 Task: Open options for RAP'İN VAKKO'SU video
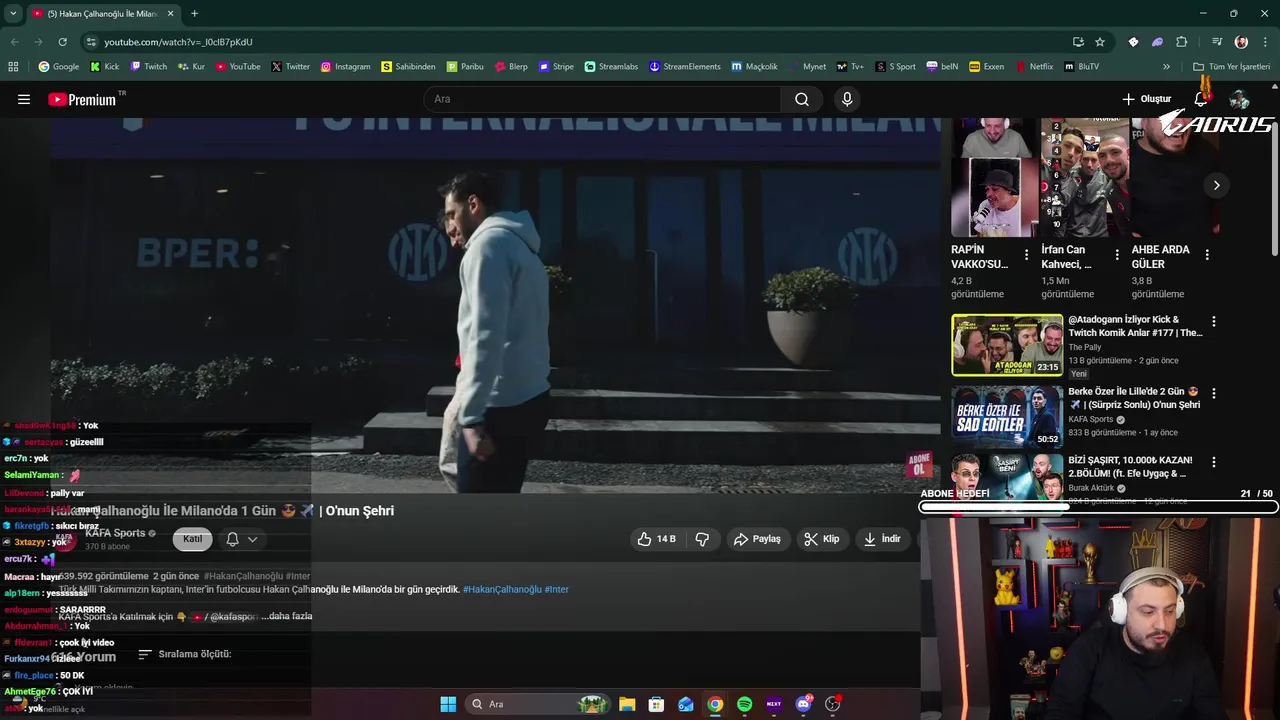pyautogui.click(x=1026, y=255)
